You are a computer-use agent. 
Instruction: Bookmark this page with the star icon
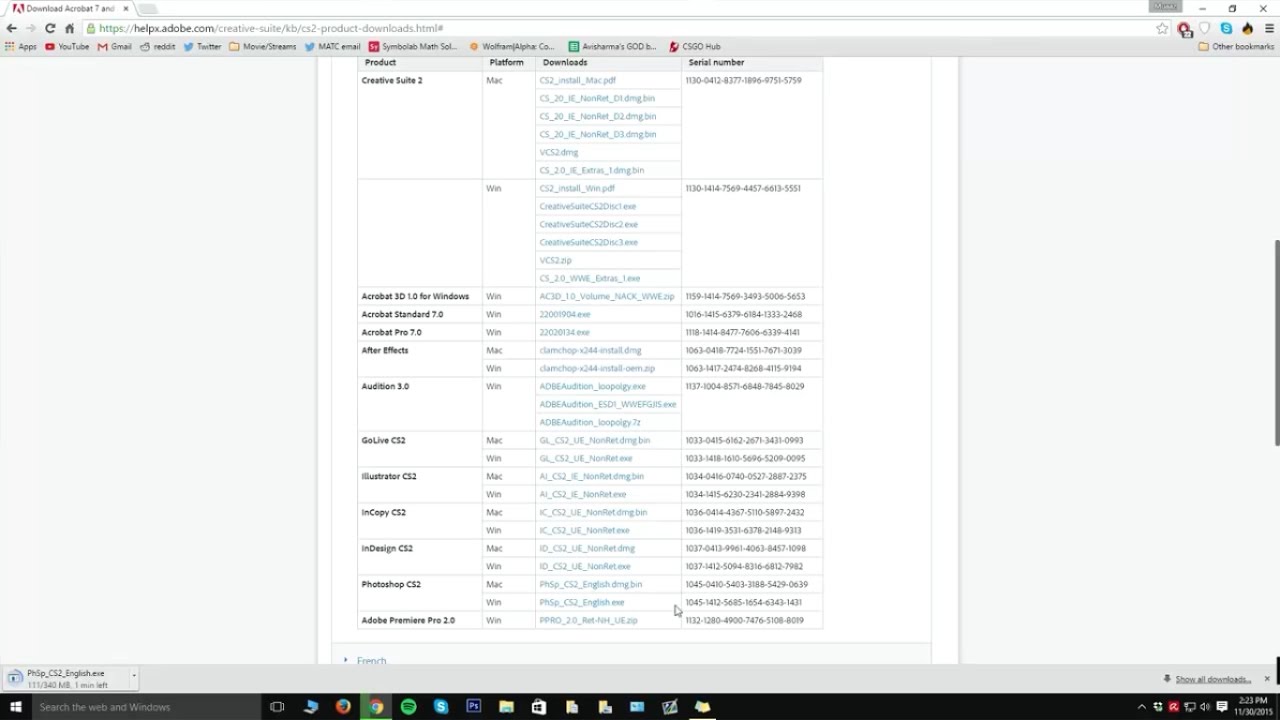[x=1162, y=28]
